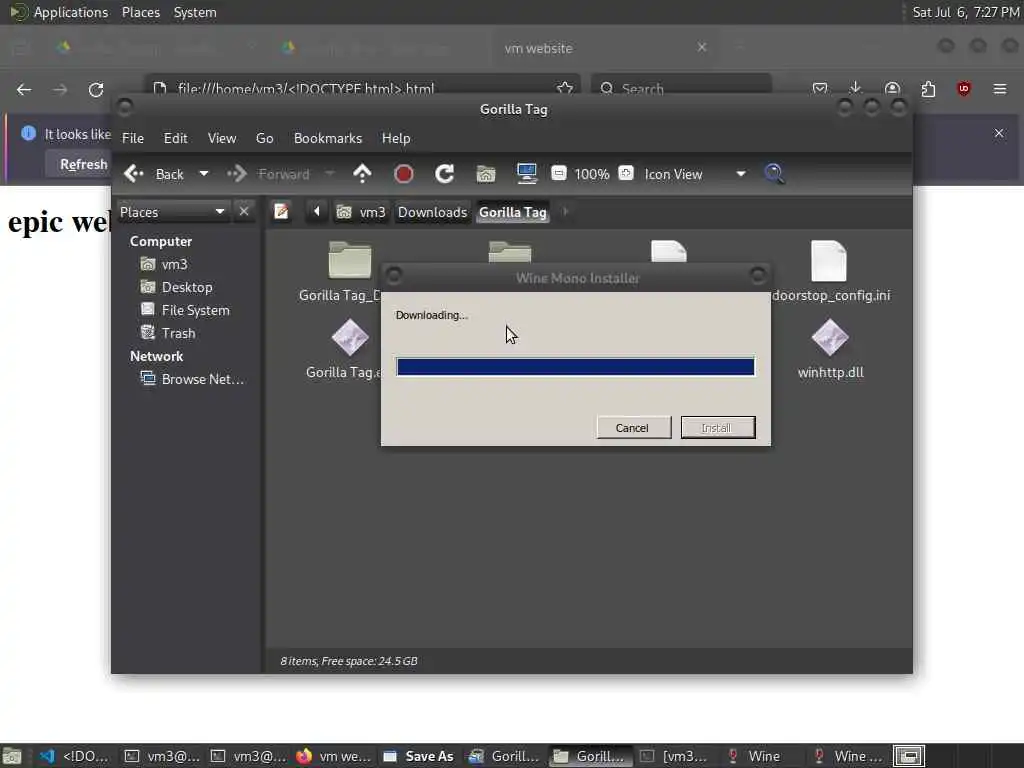Reload the page in Firefox
The height and width of the screenshot is (768, 1024).
coord(96,89)
